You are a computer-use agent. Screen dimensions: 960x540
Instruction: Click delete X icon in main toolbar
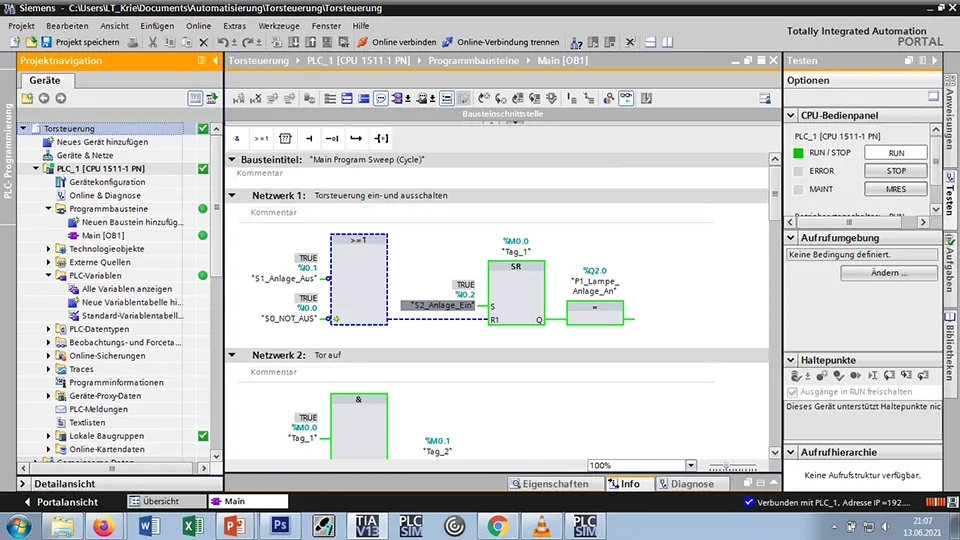[x=204, y=42]
